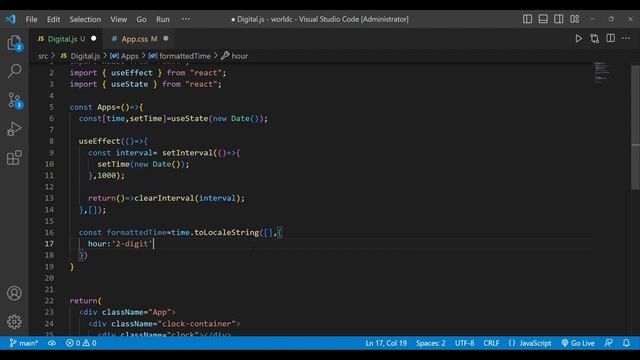The image size is (640, 360).
Task: Open the Selection menu
Action: click(x=85, y=19)
